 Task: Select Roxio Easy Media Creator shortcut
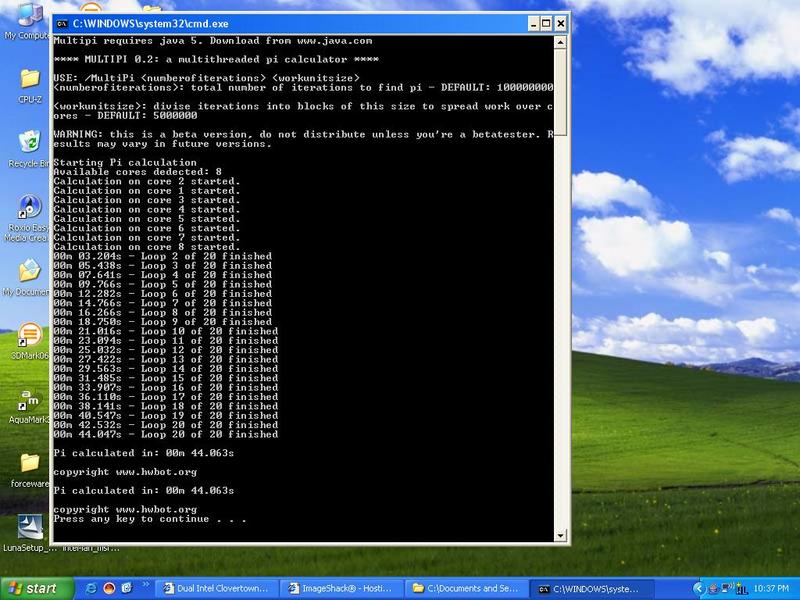coord(28,217)
